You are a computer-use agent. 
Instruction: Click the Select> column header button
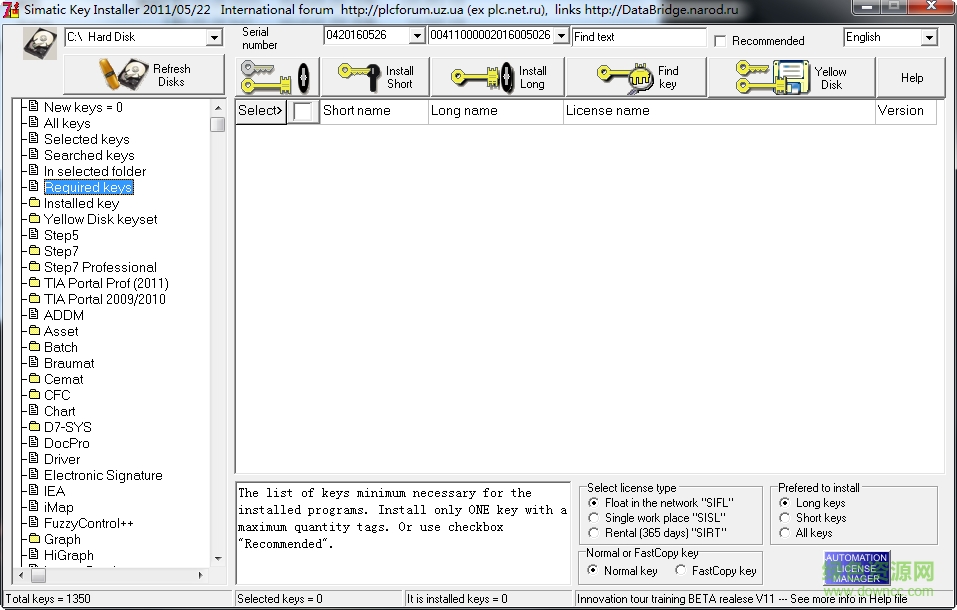click(x=260, y=111)
